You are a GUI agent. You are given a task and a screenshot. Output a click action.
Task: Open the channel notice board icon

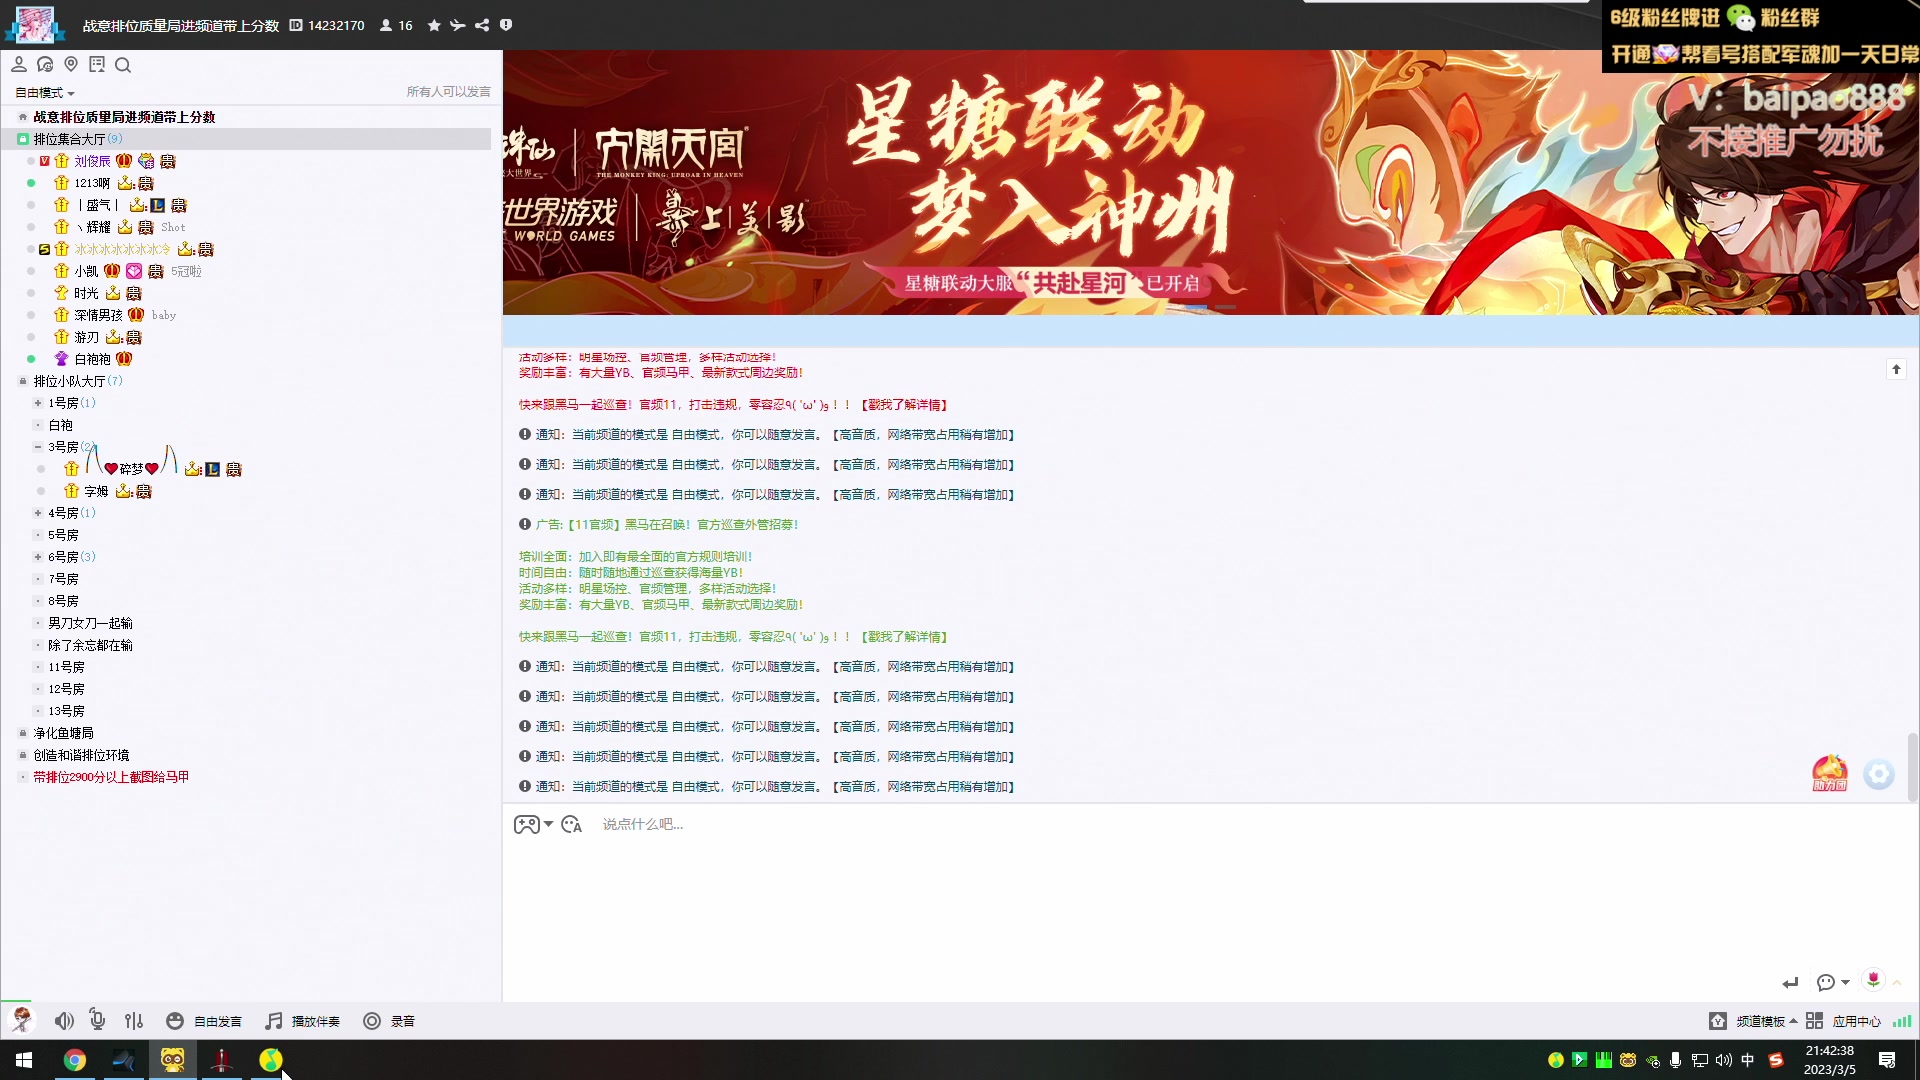click(97, 65)
